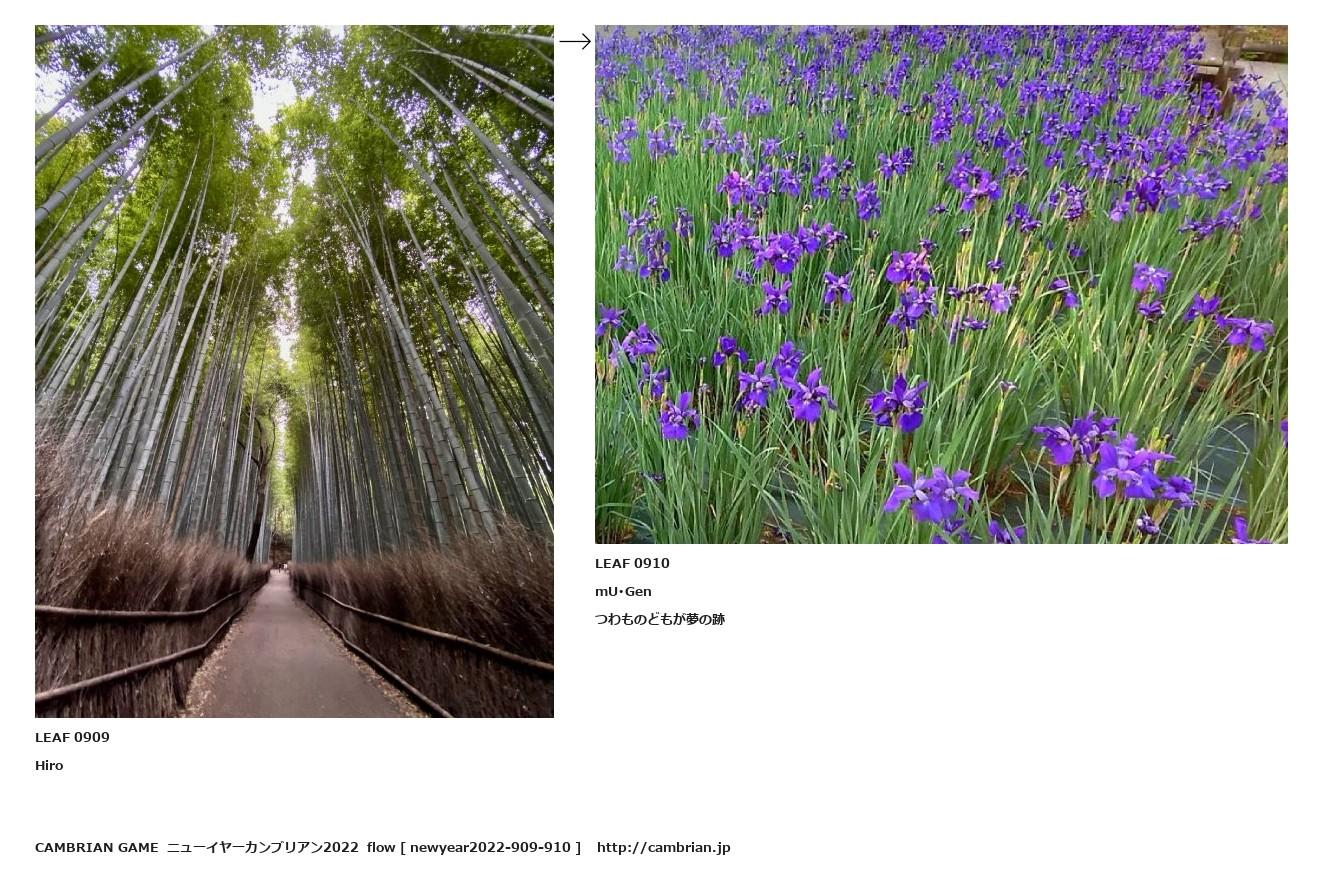Image resolution: width=1323 pixels, height=872 pixels.
Task: Click the word flow in the footer
Action: [381, 847]
